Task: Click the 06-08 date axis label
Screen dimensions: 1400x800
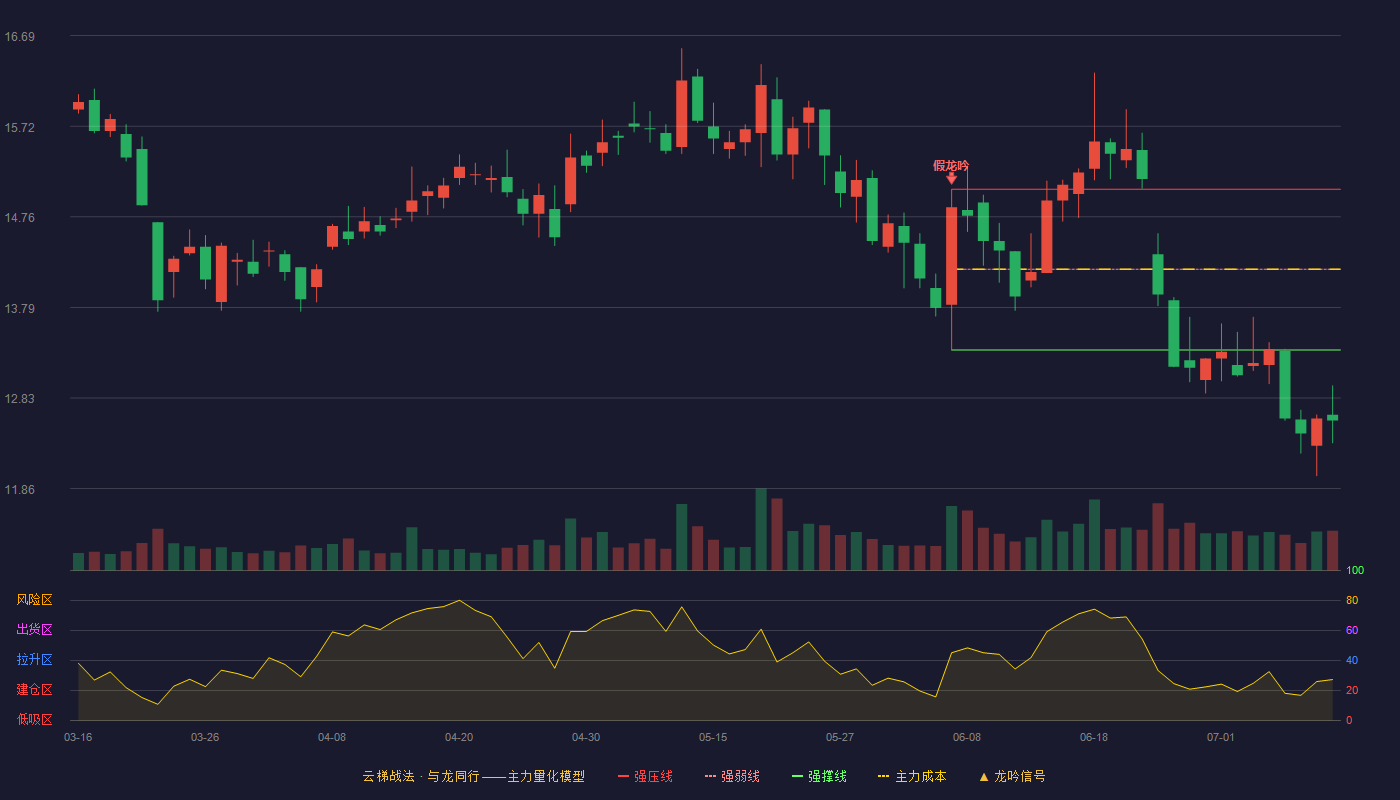Action: (967, 737)
